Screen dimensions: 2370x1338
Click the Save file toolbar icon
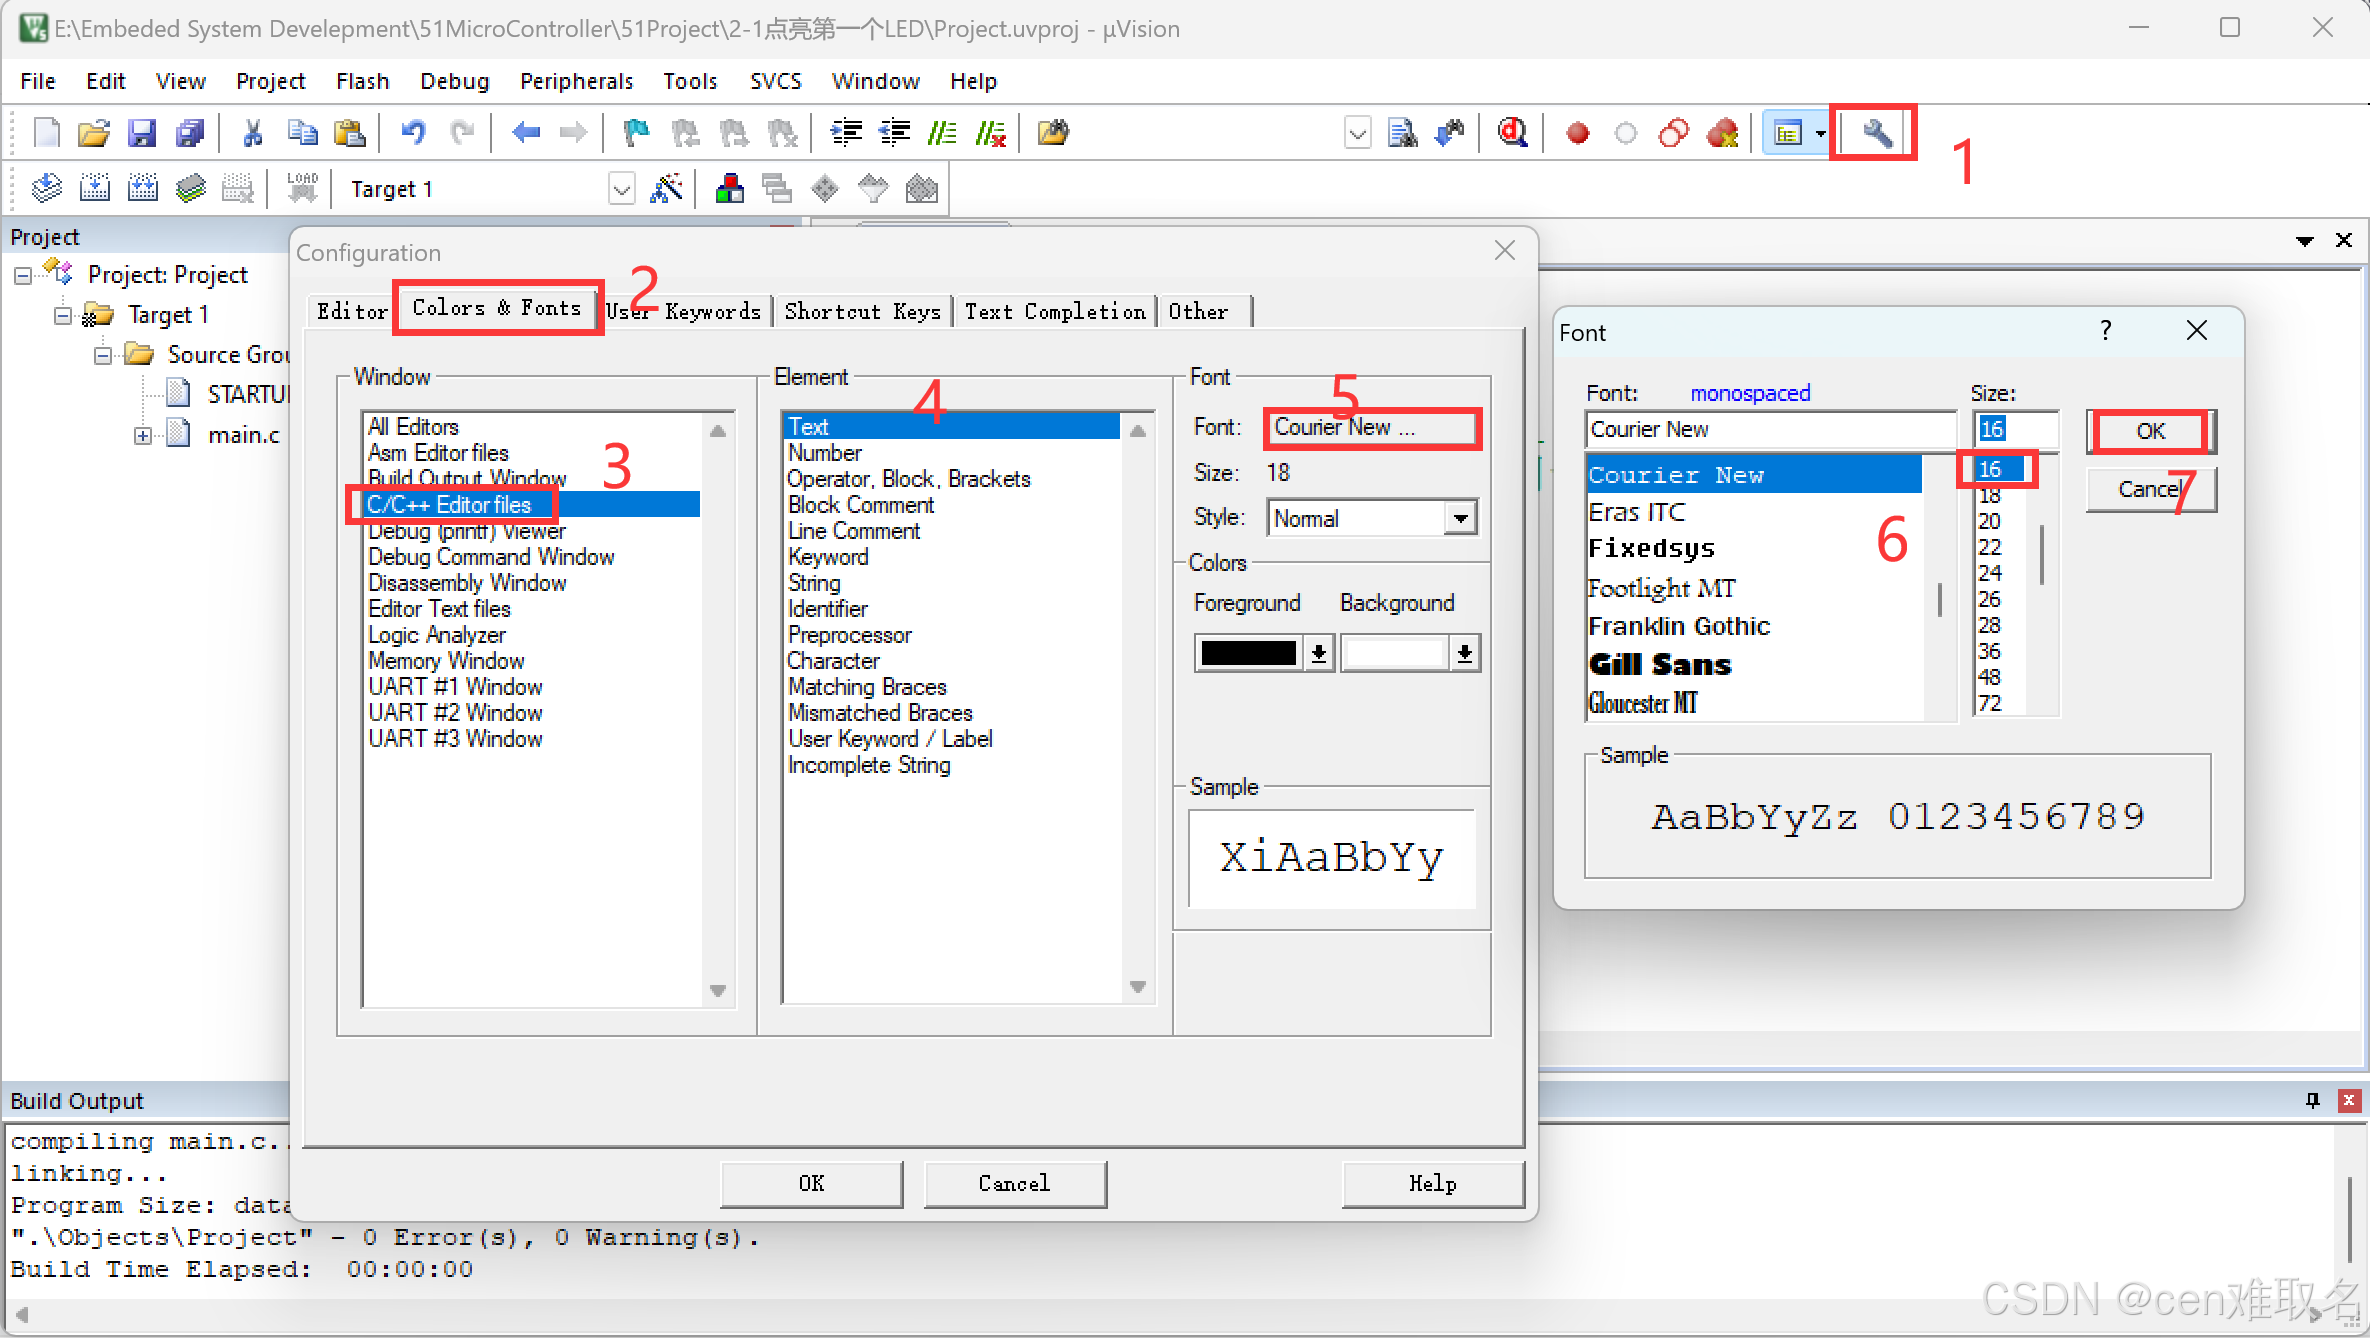(x=141, y=133)
